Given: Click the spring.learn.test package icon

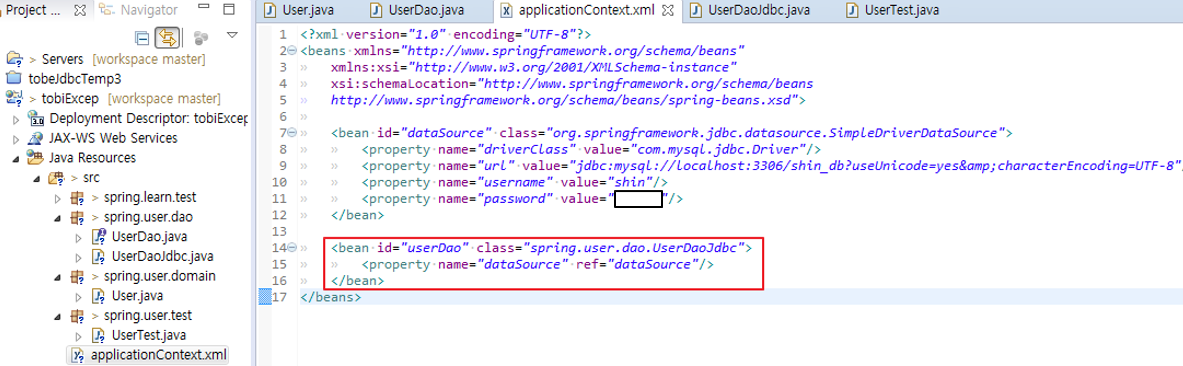Looking at the screenshot, I should (77, 198).
